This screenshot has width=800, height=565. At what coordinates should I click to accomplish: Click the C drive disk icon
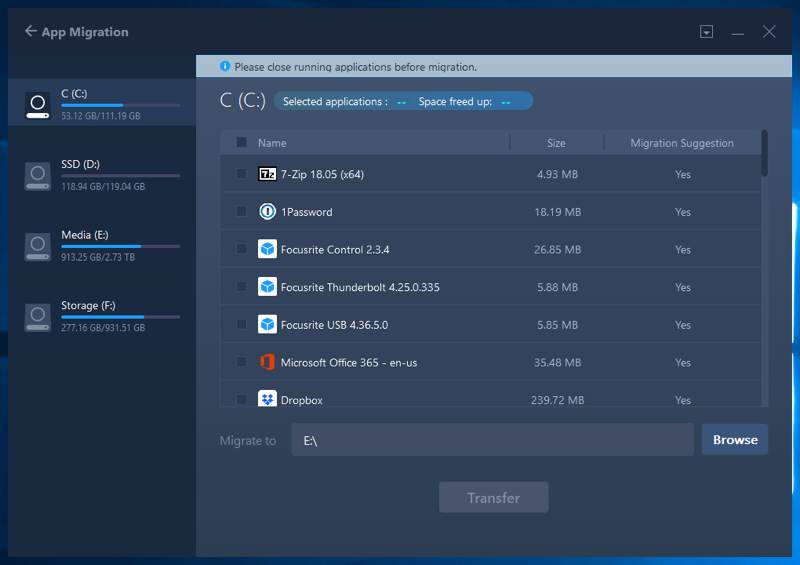point(38,105)
